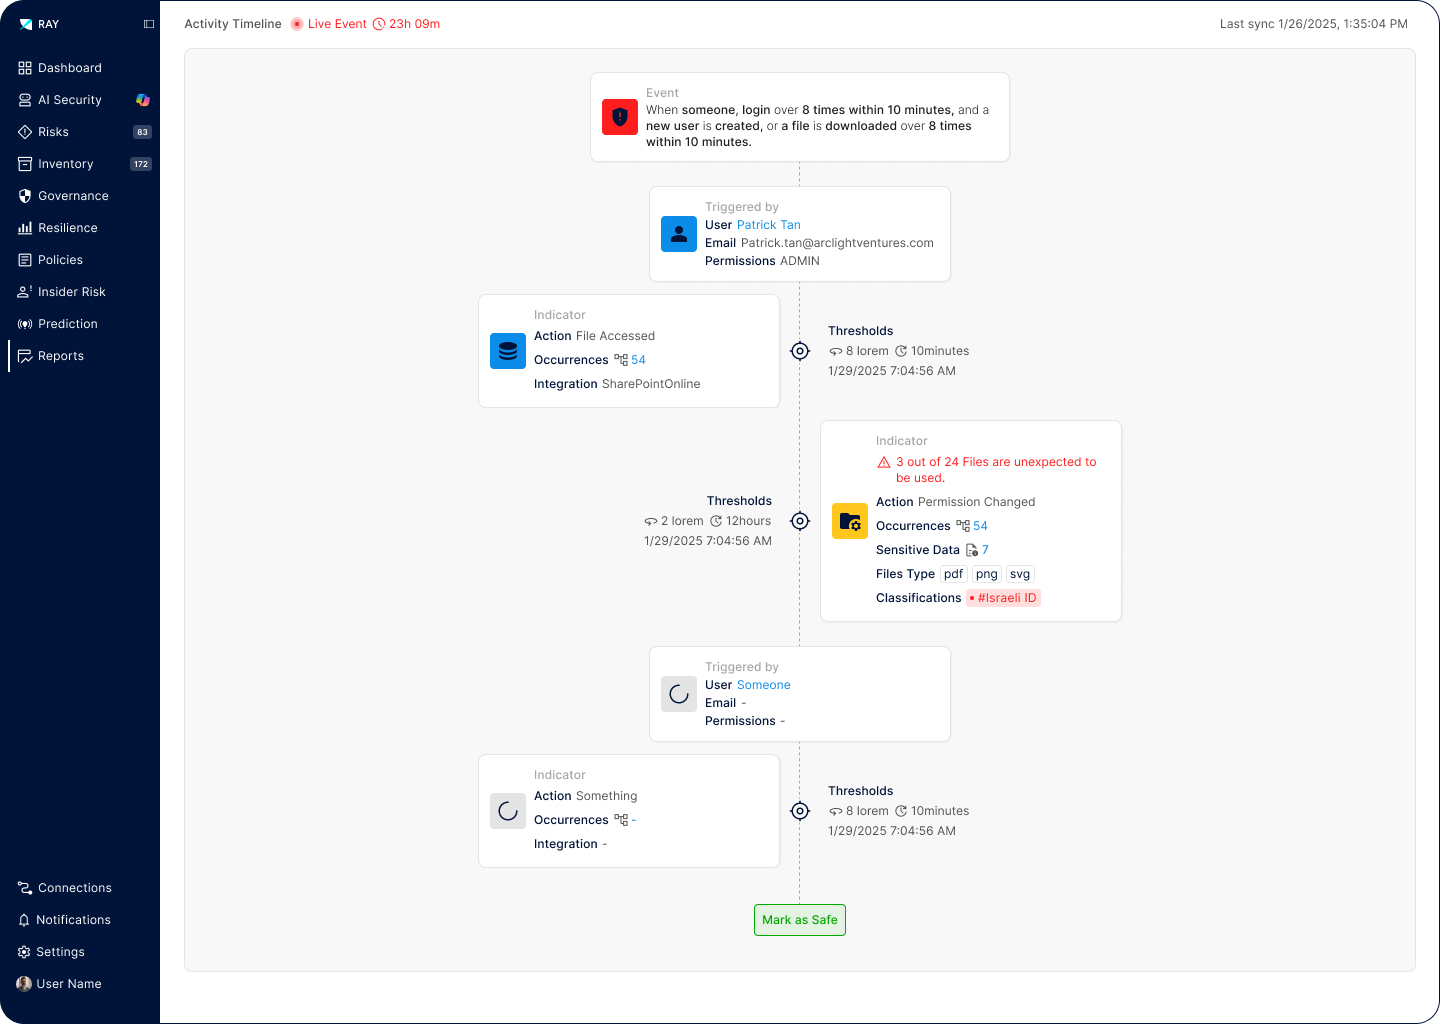Click the RAY logo icon

click(26, 24)
